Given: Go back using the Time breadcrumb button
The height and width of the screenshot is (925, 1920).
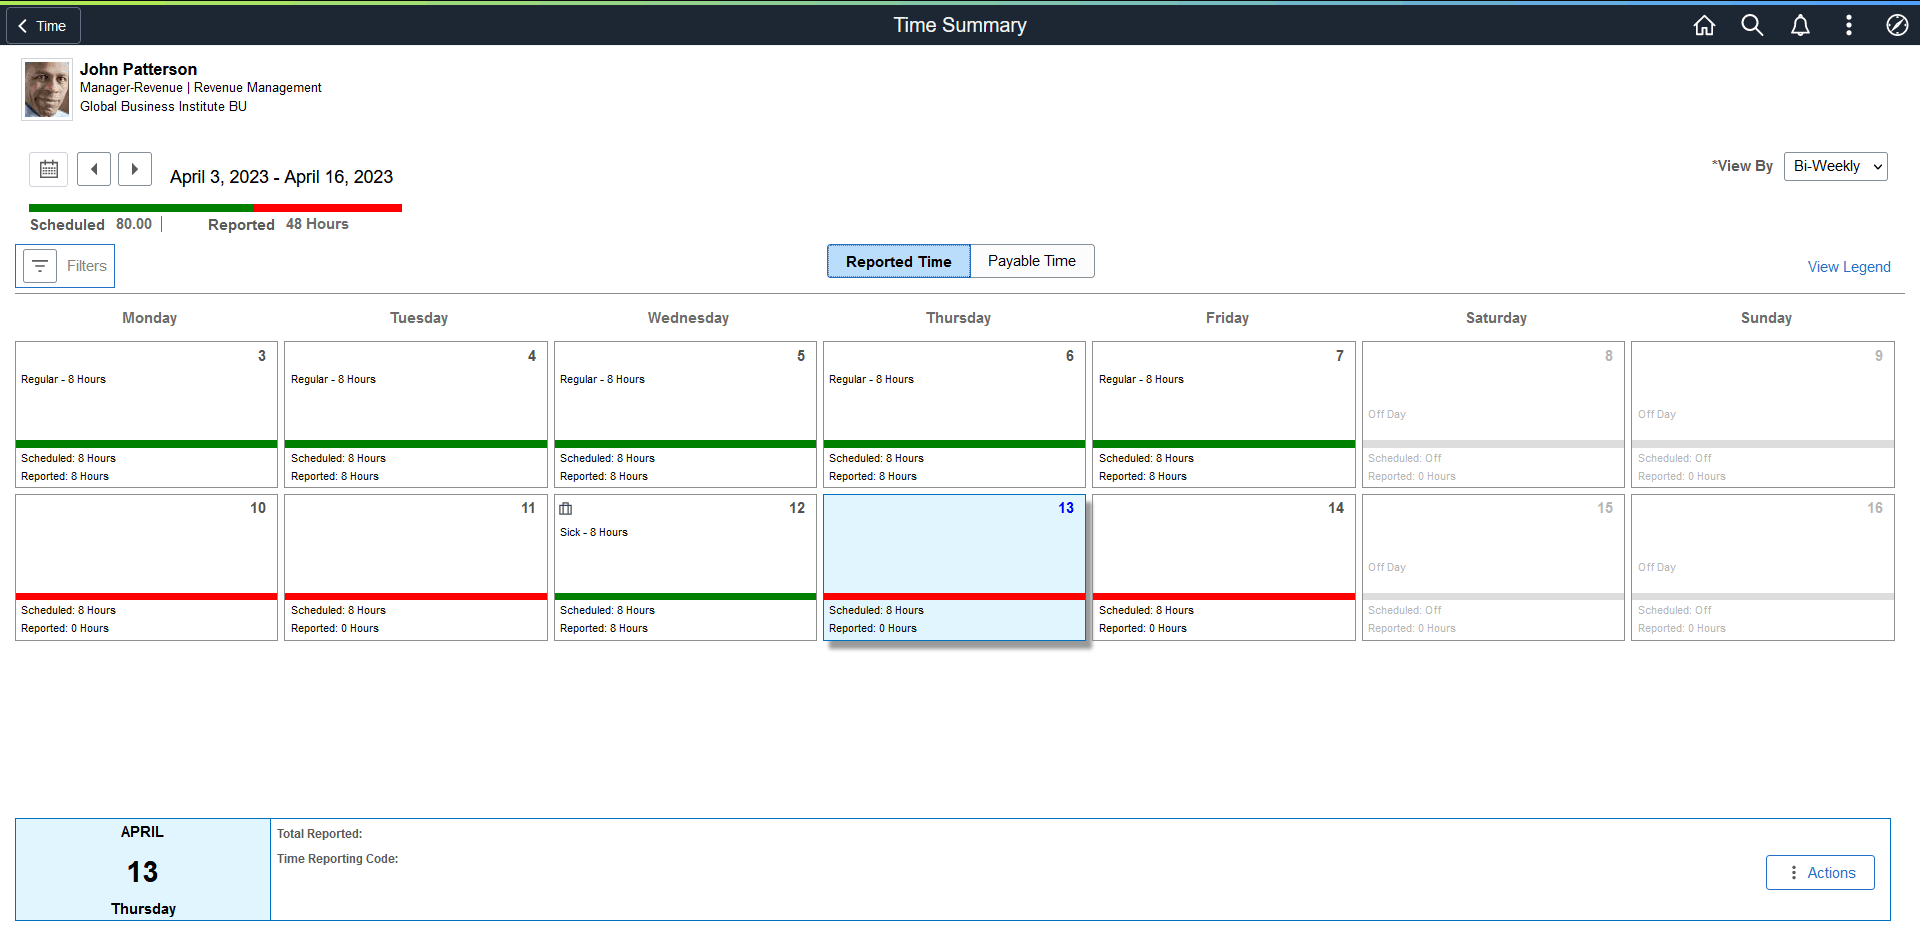Looking at the screenshot, I should pyautogui.click(x=42, y=25).
